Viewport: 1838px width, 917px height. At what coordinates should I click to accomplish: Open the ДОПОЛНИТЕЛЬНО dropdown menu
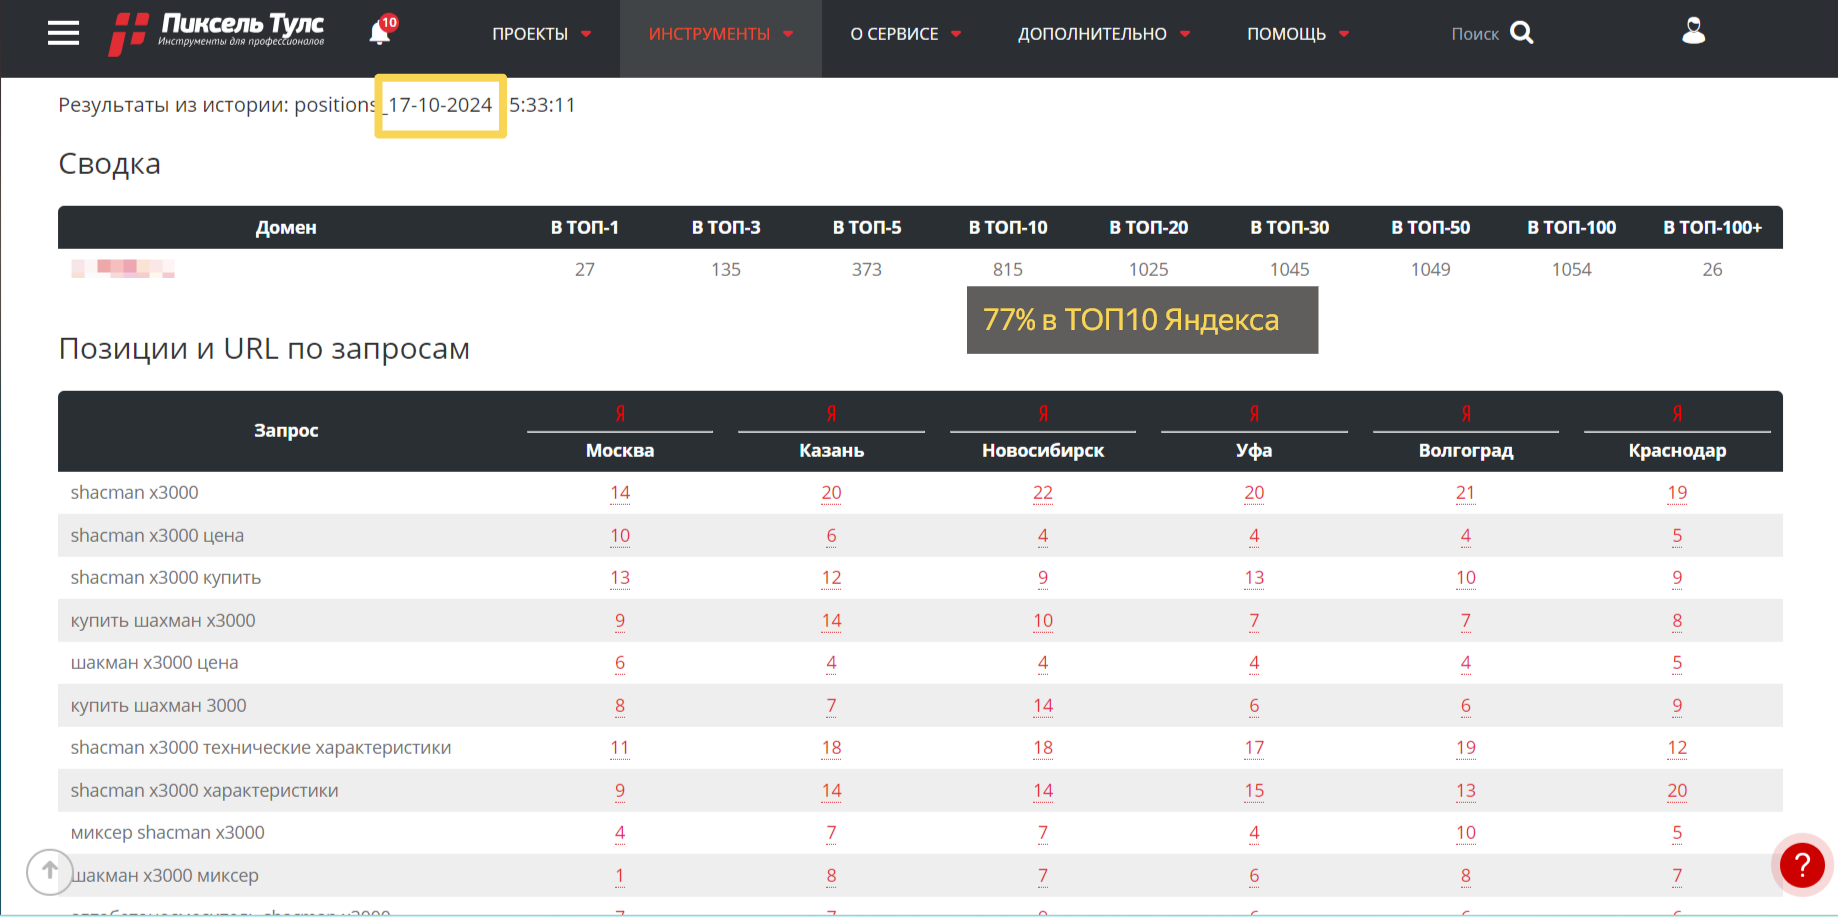[x=1103, y=34]
